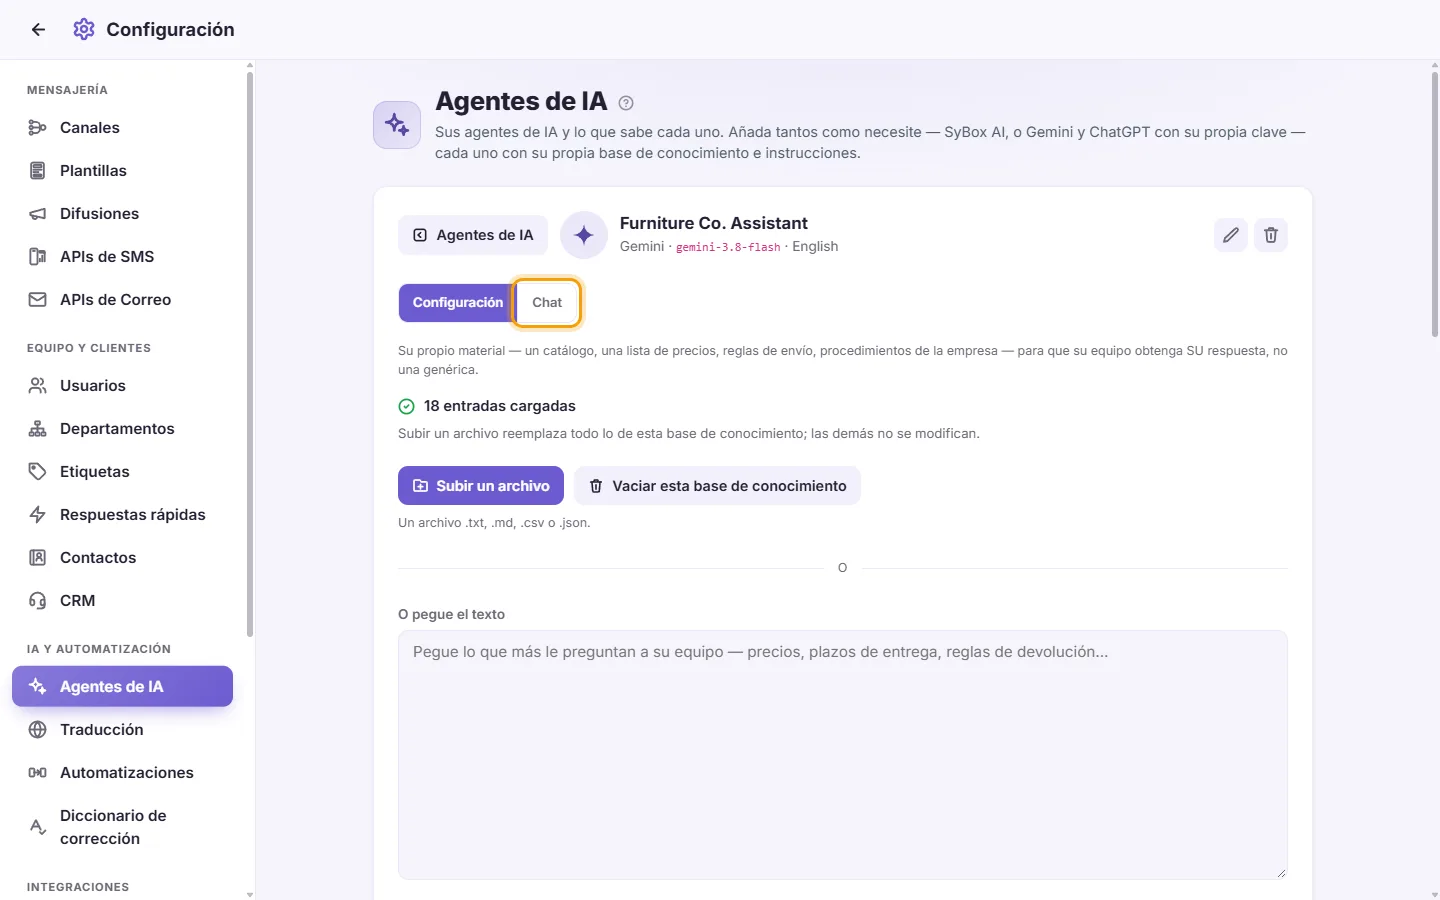
Task: Click the Difusiones megaphone icon
Action: point(38,214)
